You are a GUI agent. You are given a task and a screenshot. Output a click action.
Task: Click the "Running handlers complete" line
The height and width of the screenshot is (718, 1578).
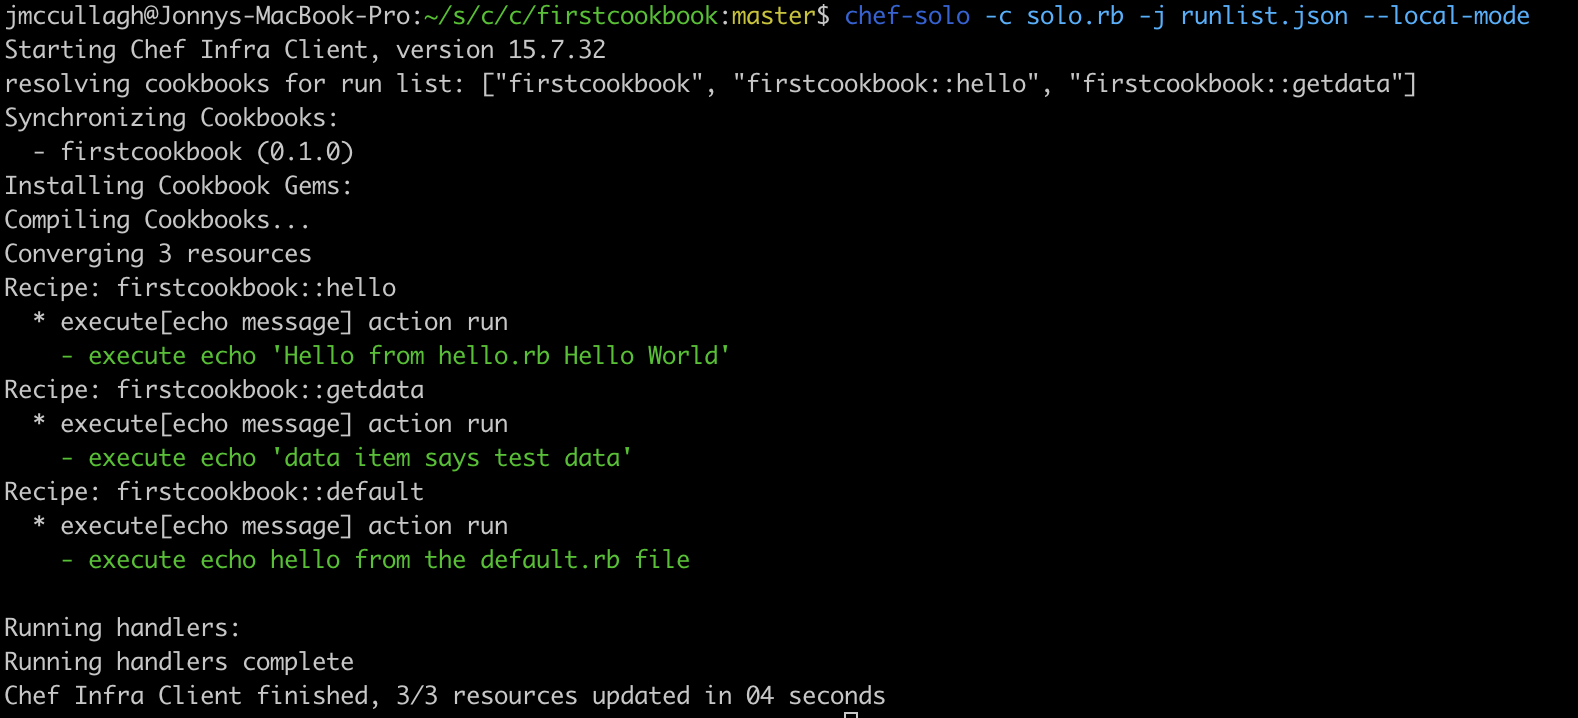coord(179,662)
